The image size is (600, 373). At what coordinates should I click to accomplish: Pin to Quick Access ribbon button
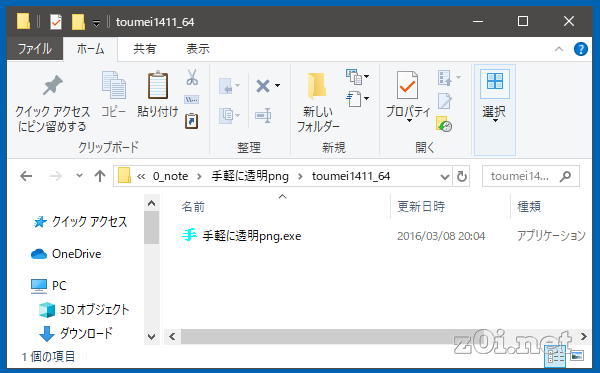[x=52, y=102]
